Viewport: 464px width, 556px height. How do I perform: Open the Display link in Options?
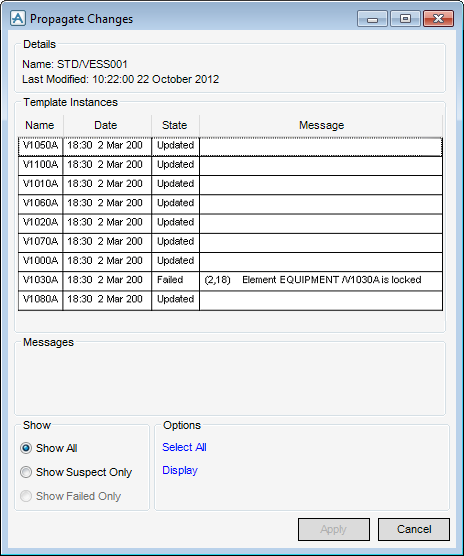180,470
